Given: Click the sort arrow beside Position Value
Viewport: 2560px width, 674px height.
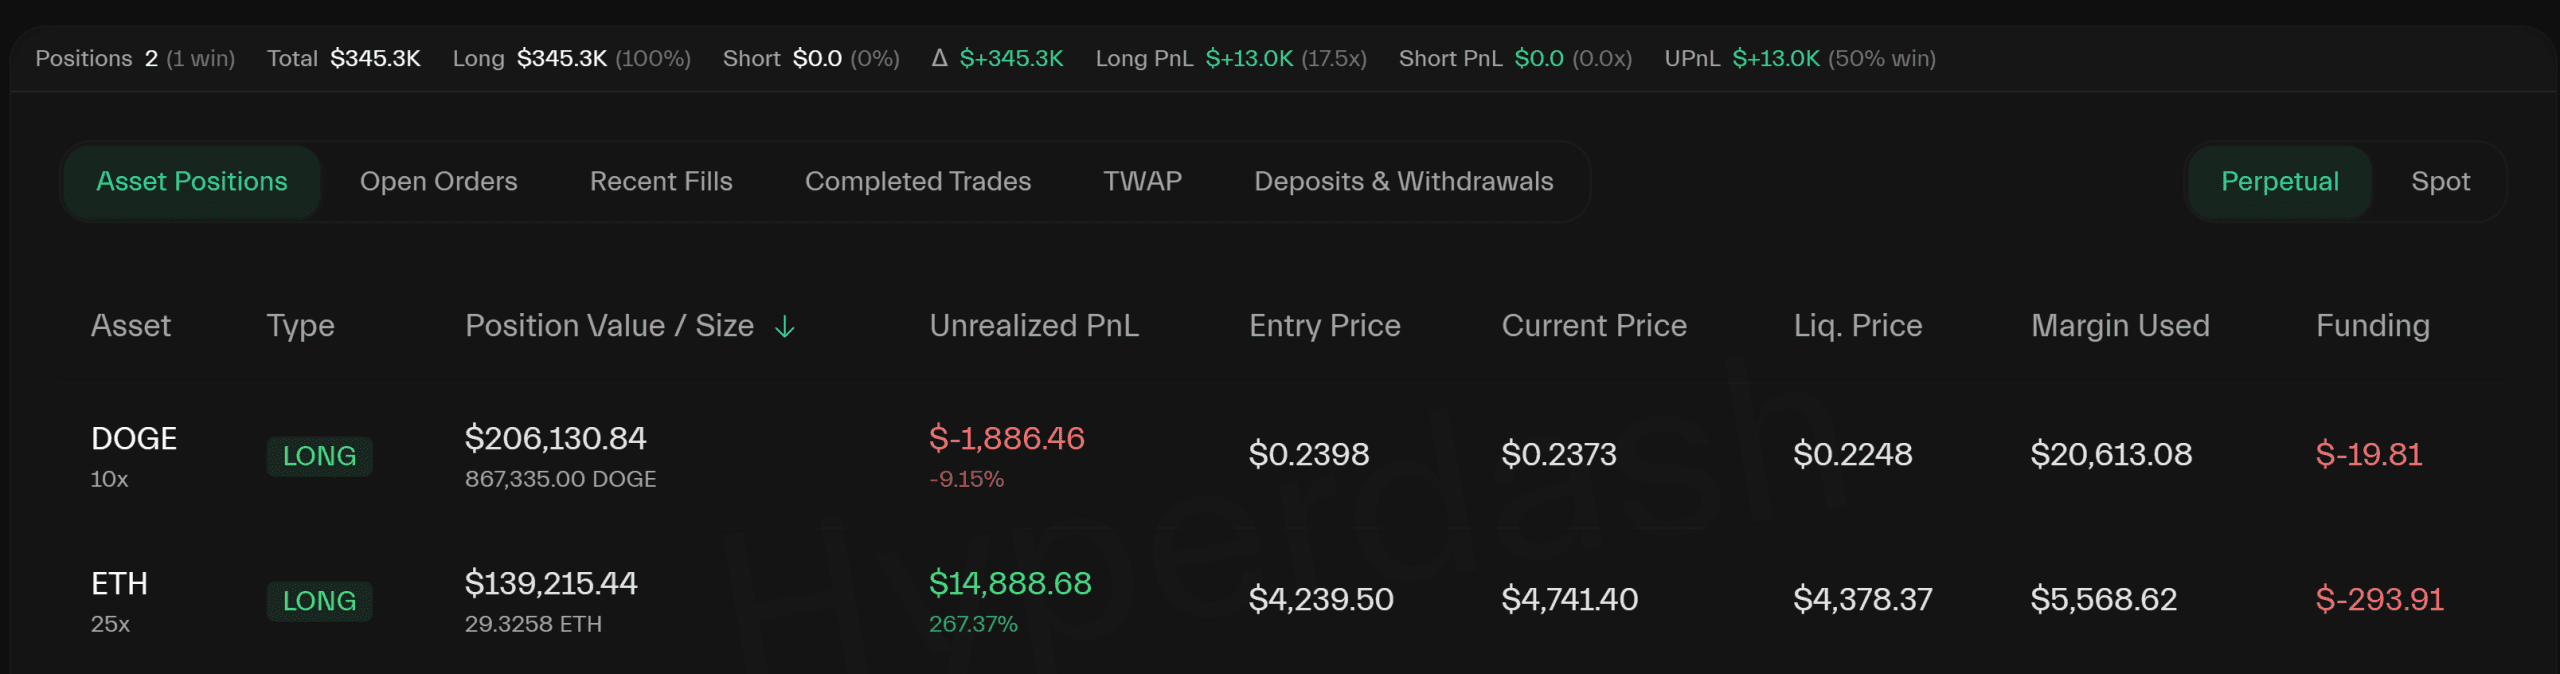Looking at the screenshot, I should pos(785,326).
